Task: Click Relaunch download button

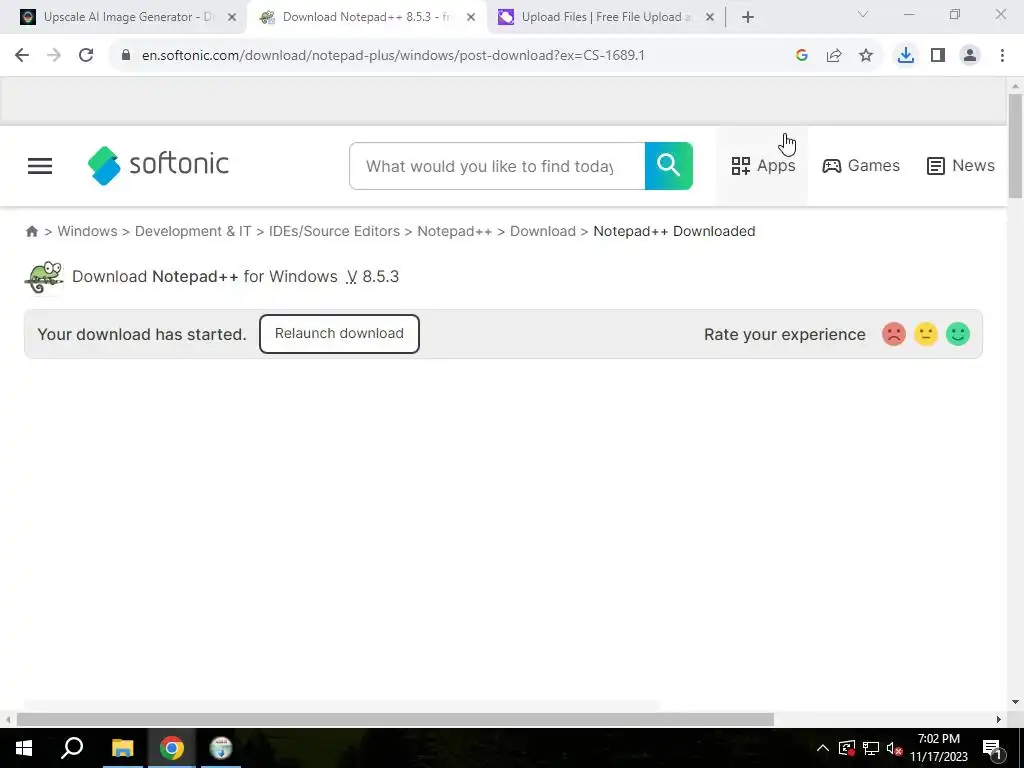Action: [339, 334]
